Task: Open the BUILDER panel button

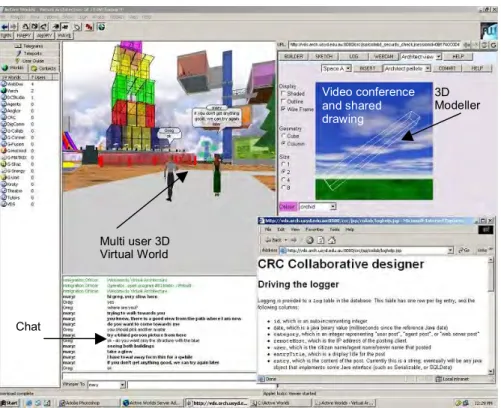Action: pos(293,57)
